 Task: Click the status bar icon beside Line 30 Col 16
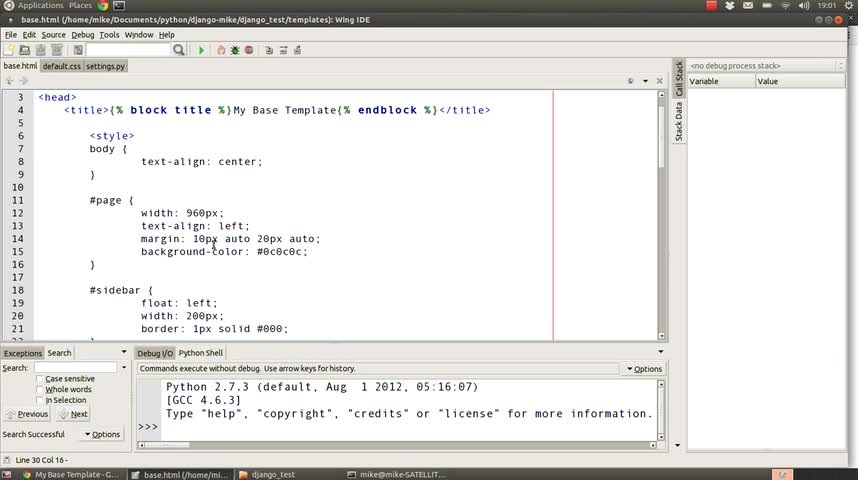[7, 460]
